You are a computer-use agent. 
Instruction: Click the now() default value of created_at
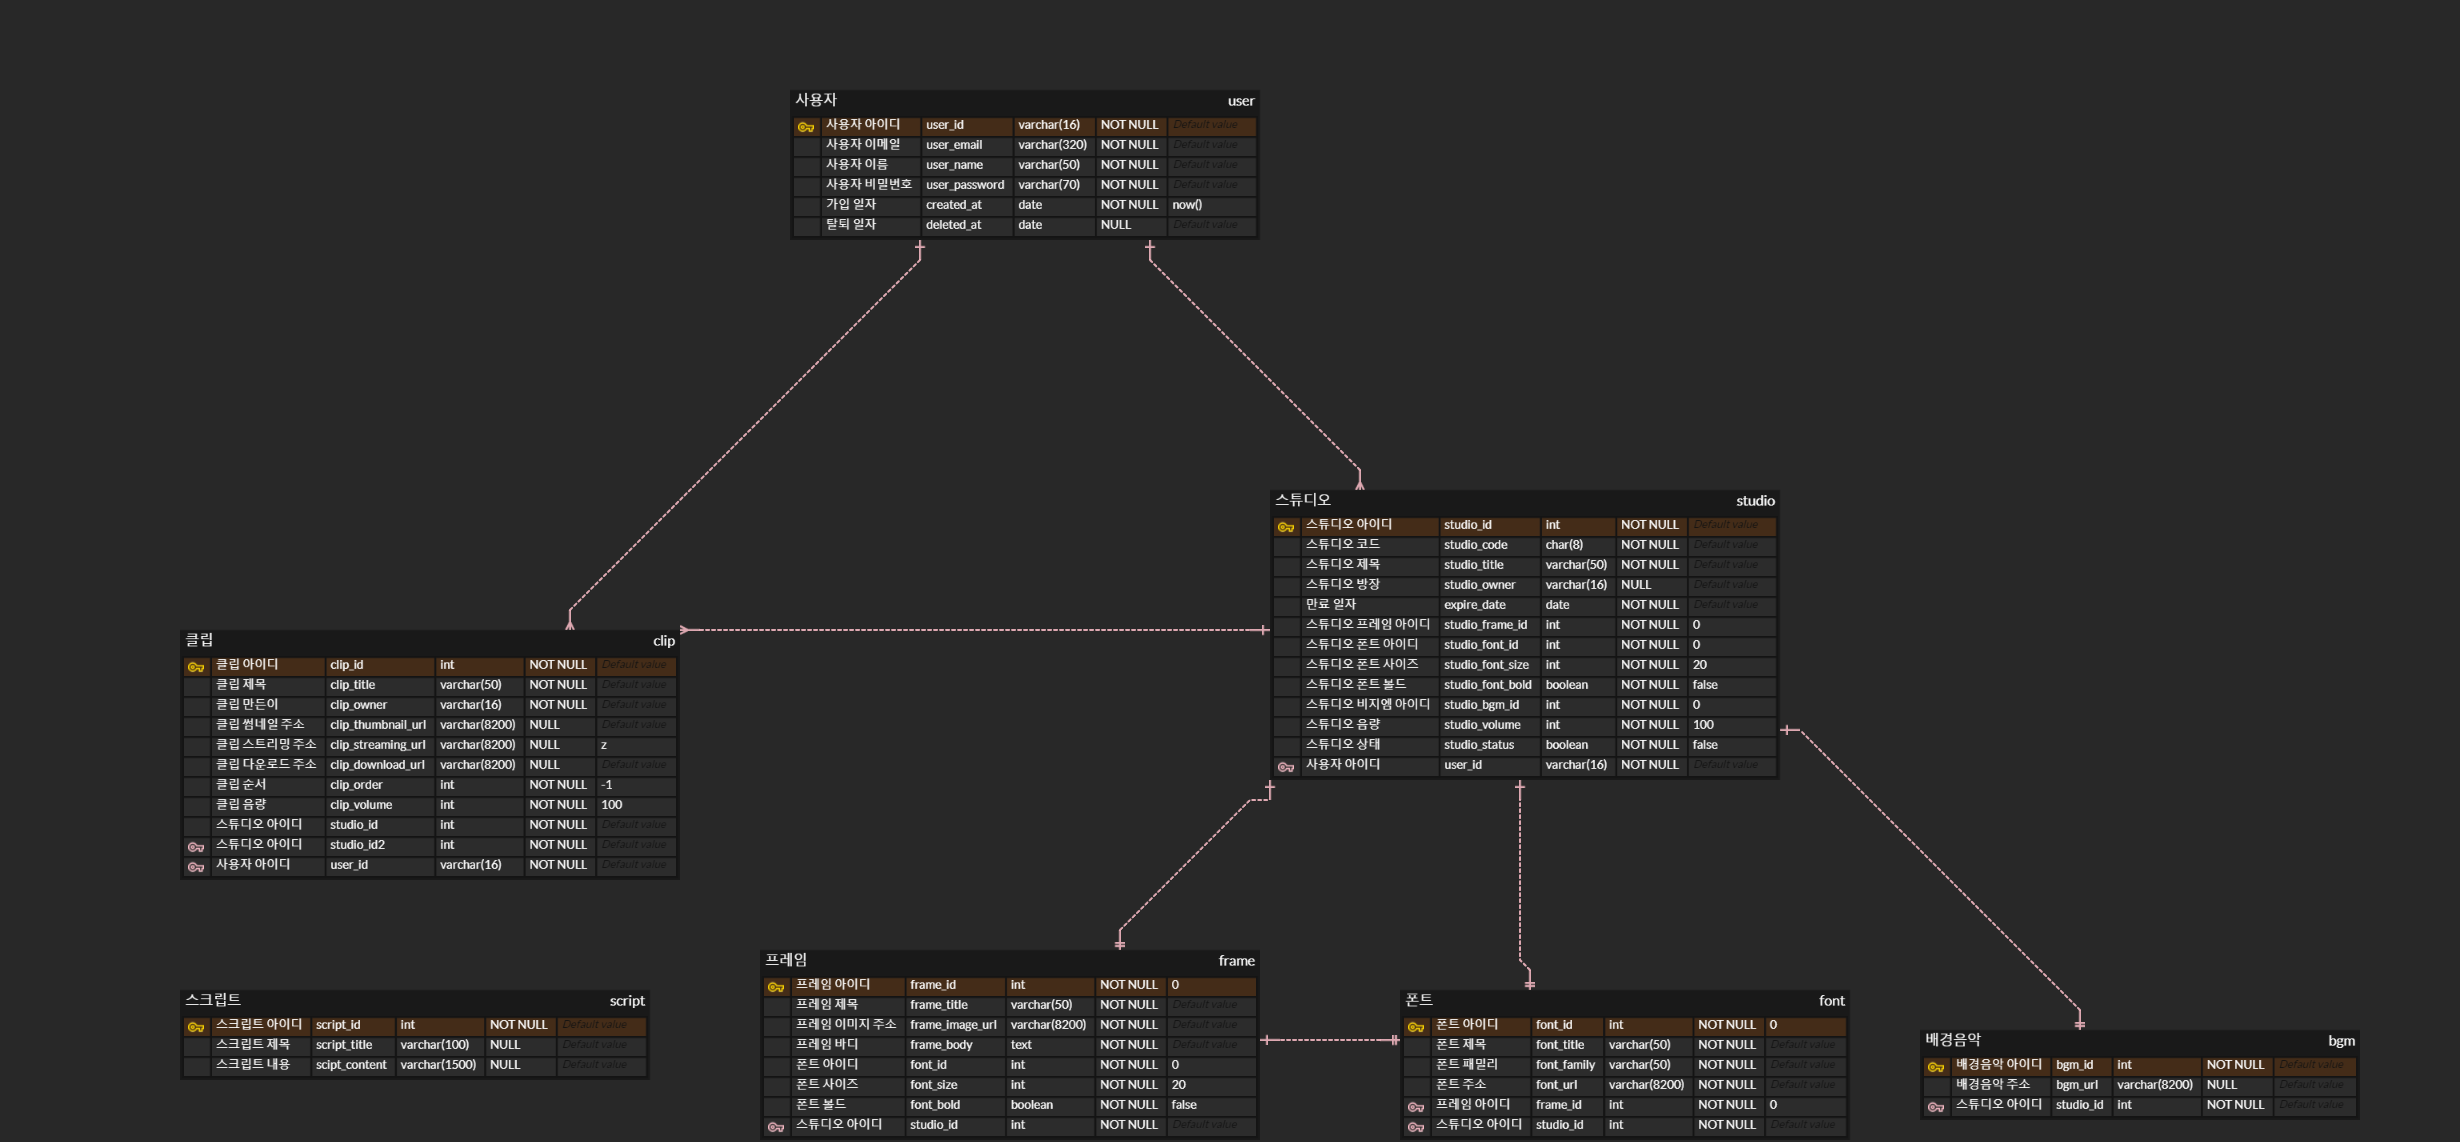coord(1187,205)
